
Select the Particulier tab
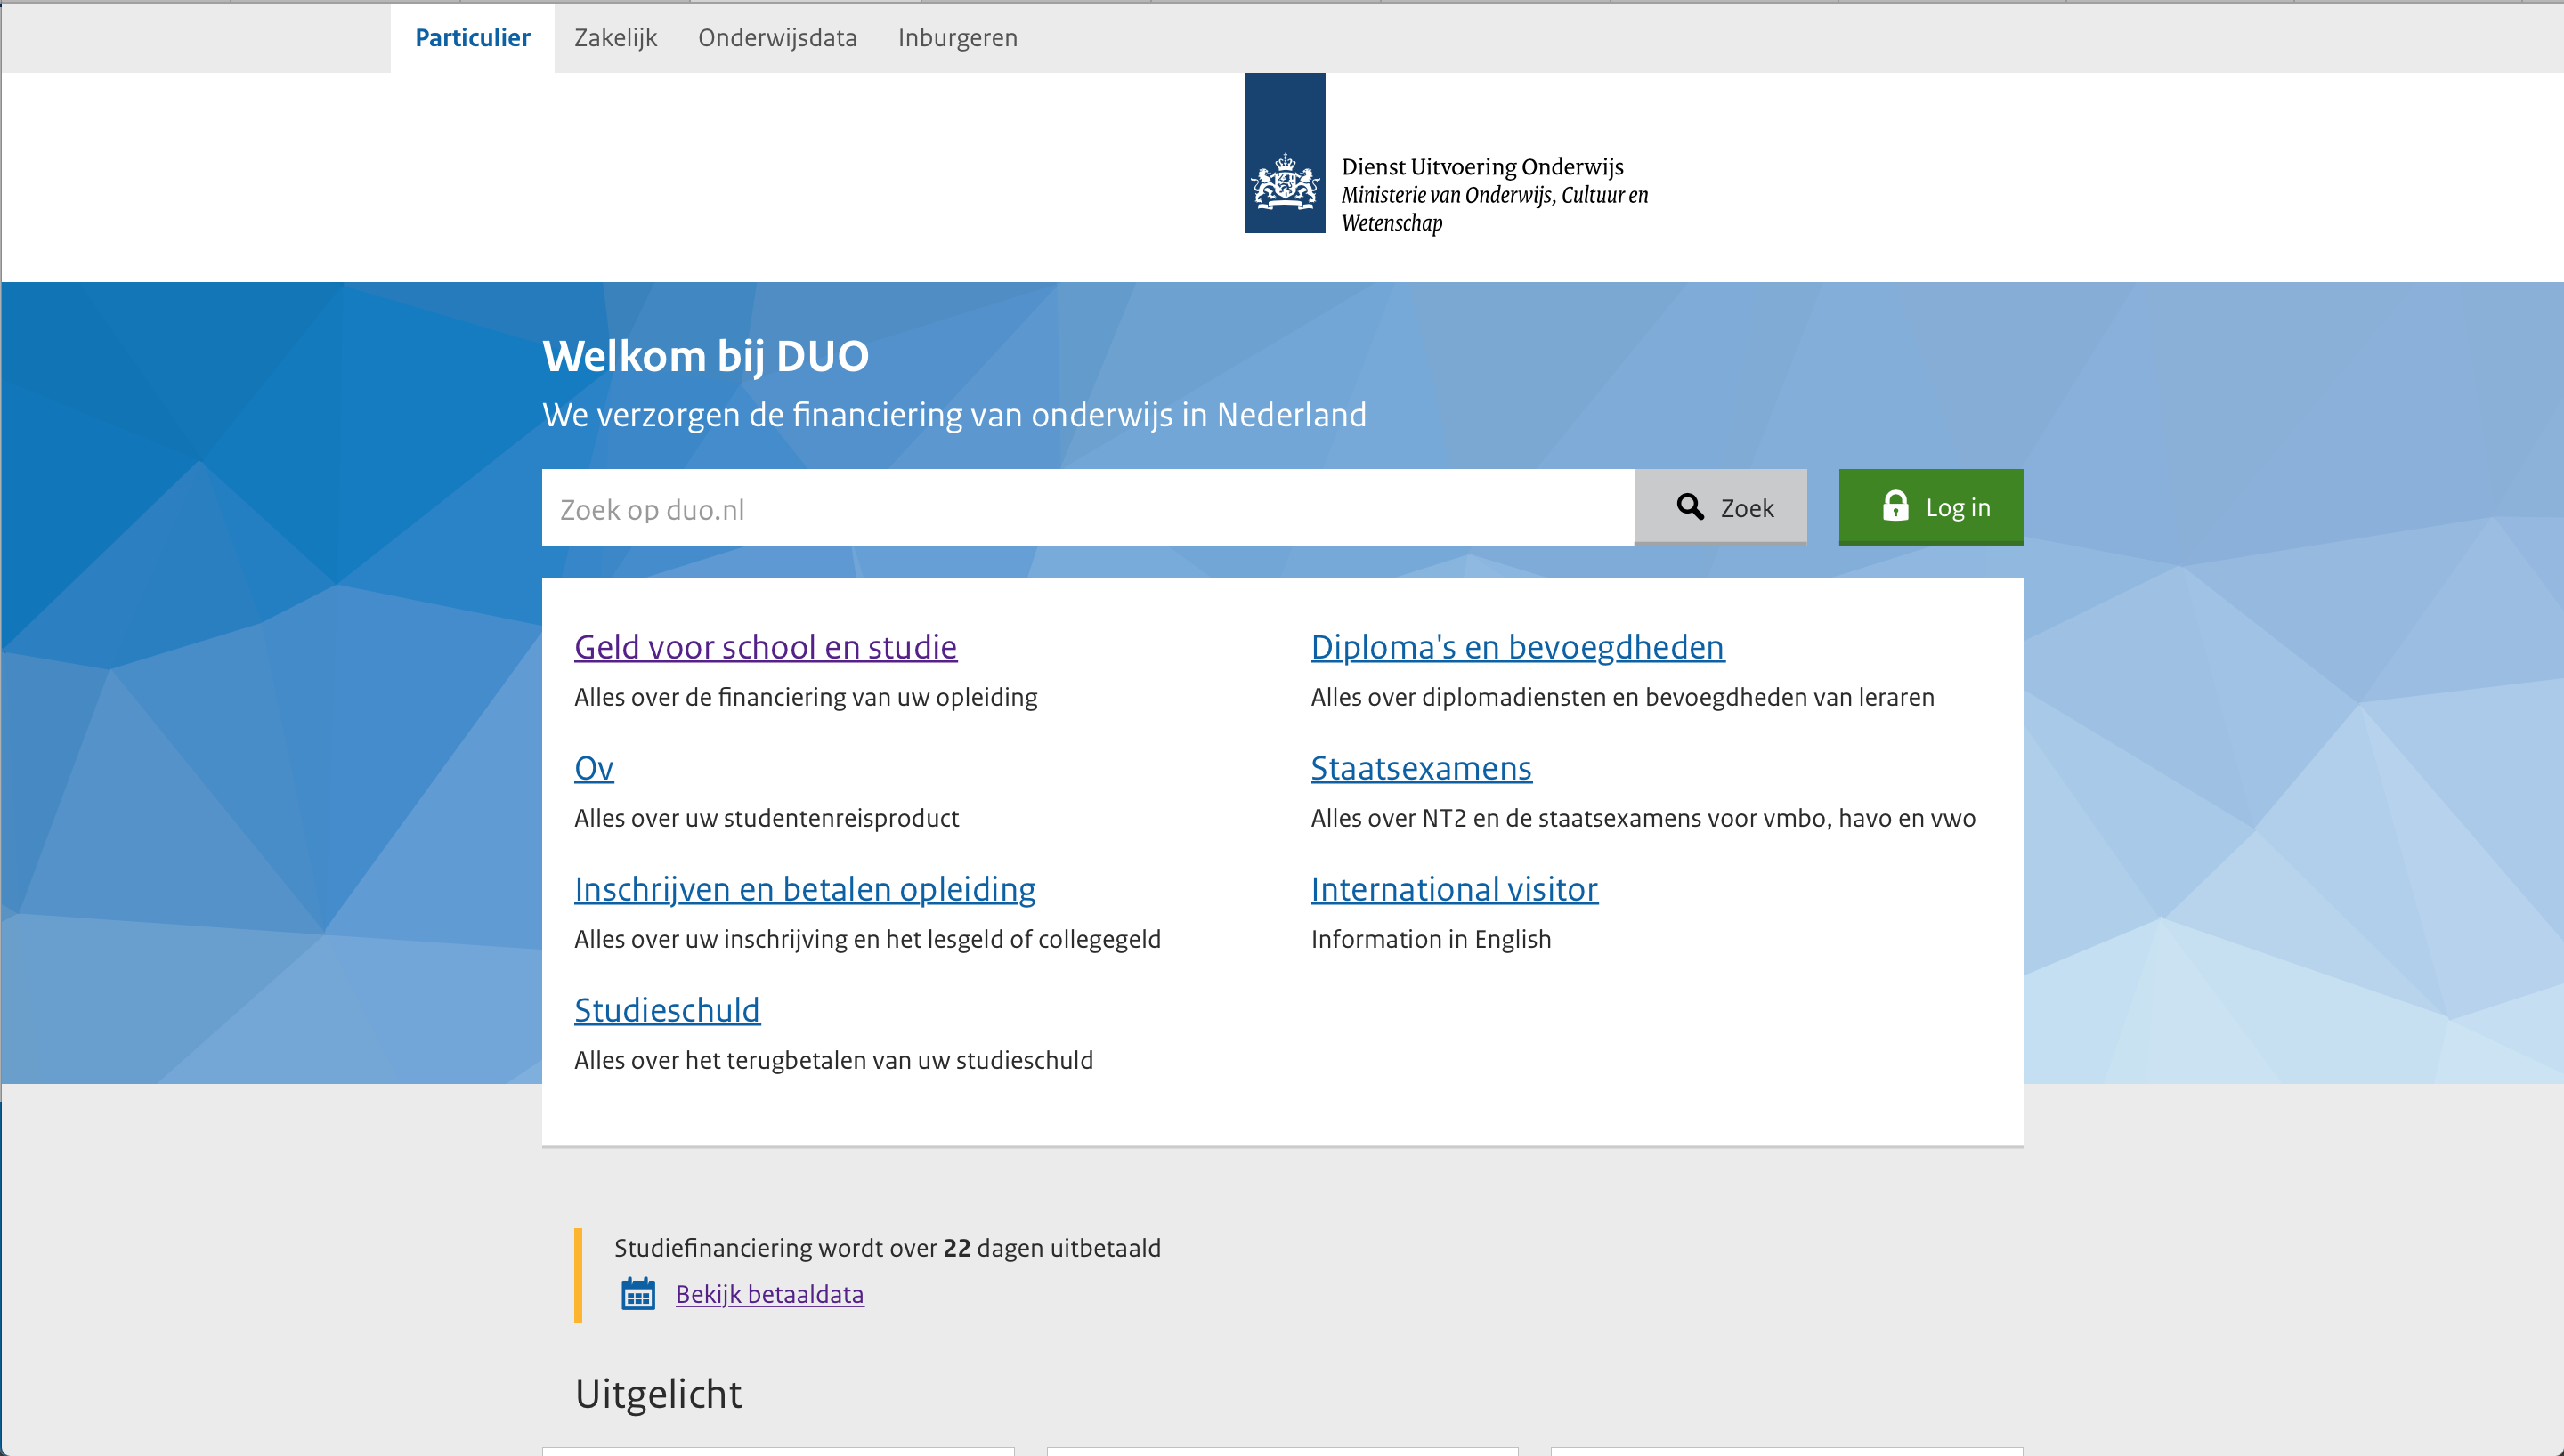[x=472, y=38]
